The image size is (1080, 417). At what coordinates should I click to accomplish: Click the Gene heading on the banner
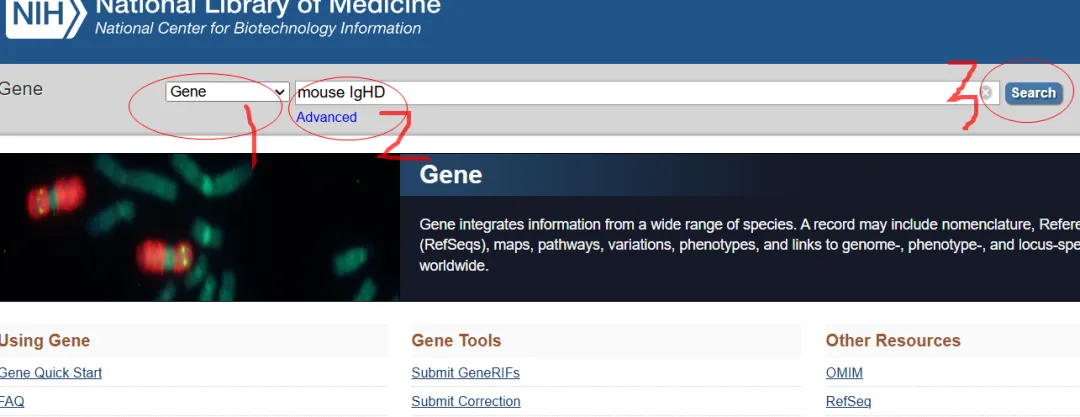click(450, 175)
